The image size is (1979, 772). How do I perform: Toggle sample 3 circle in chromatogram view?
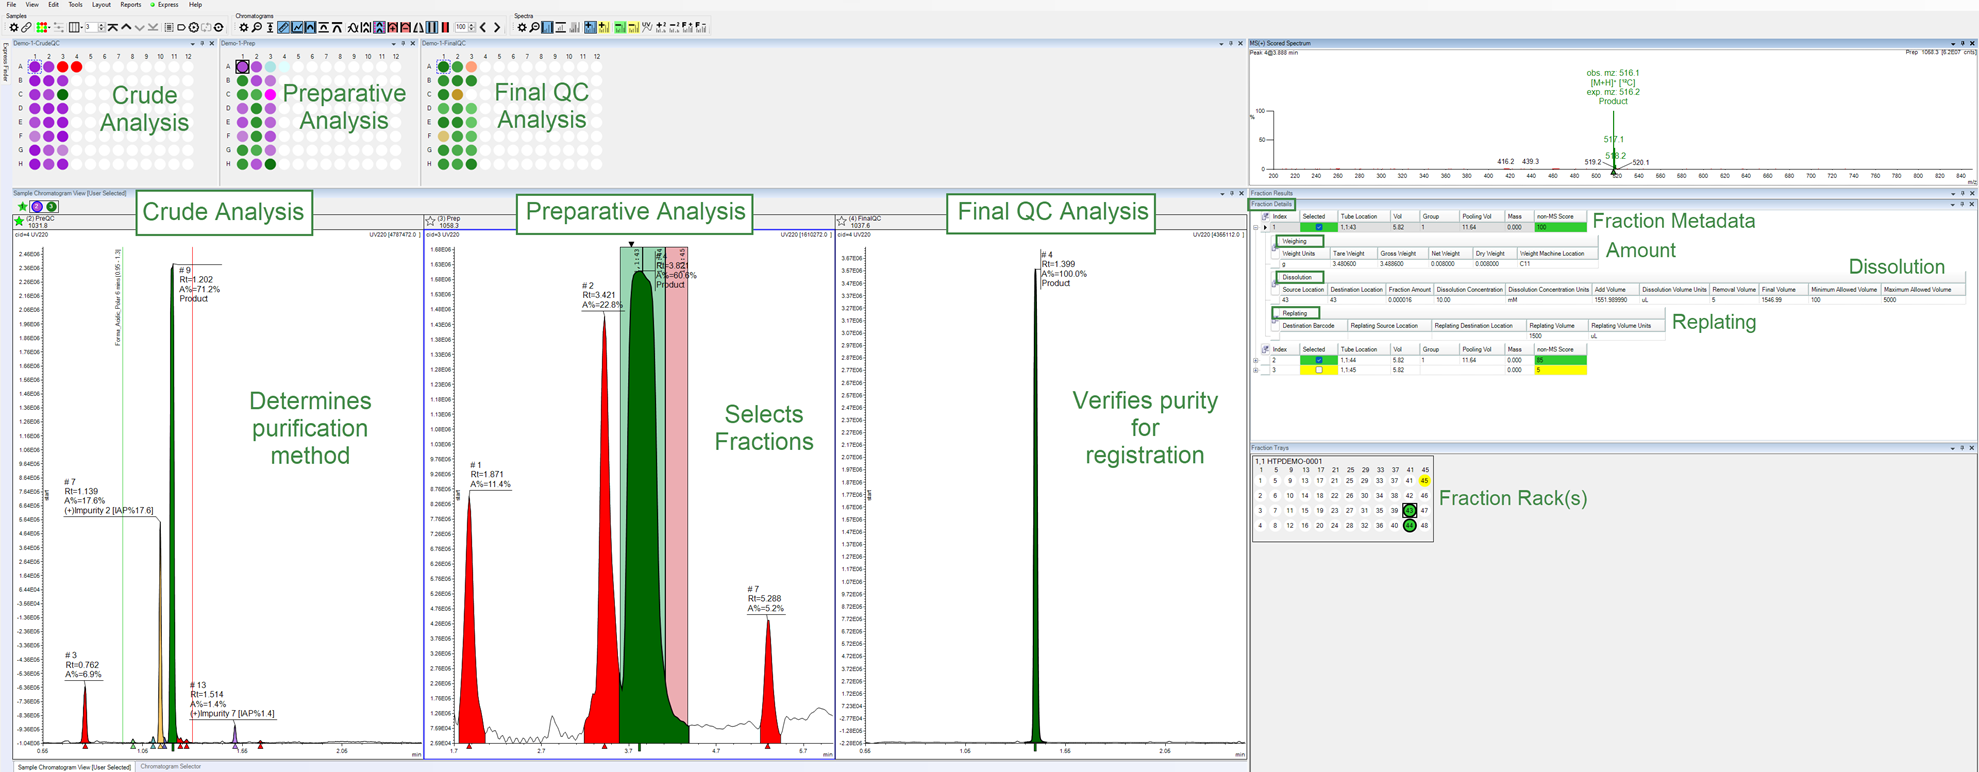(x=52, y=207)
